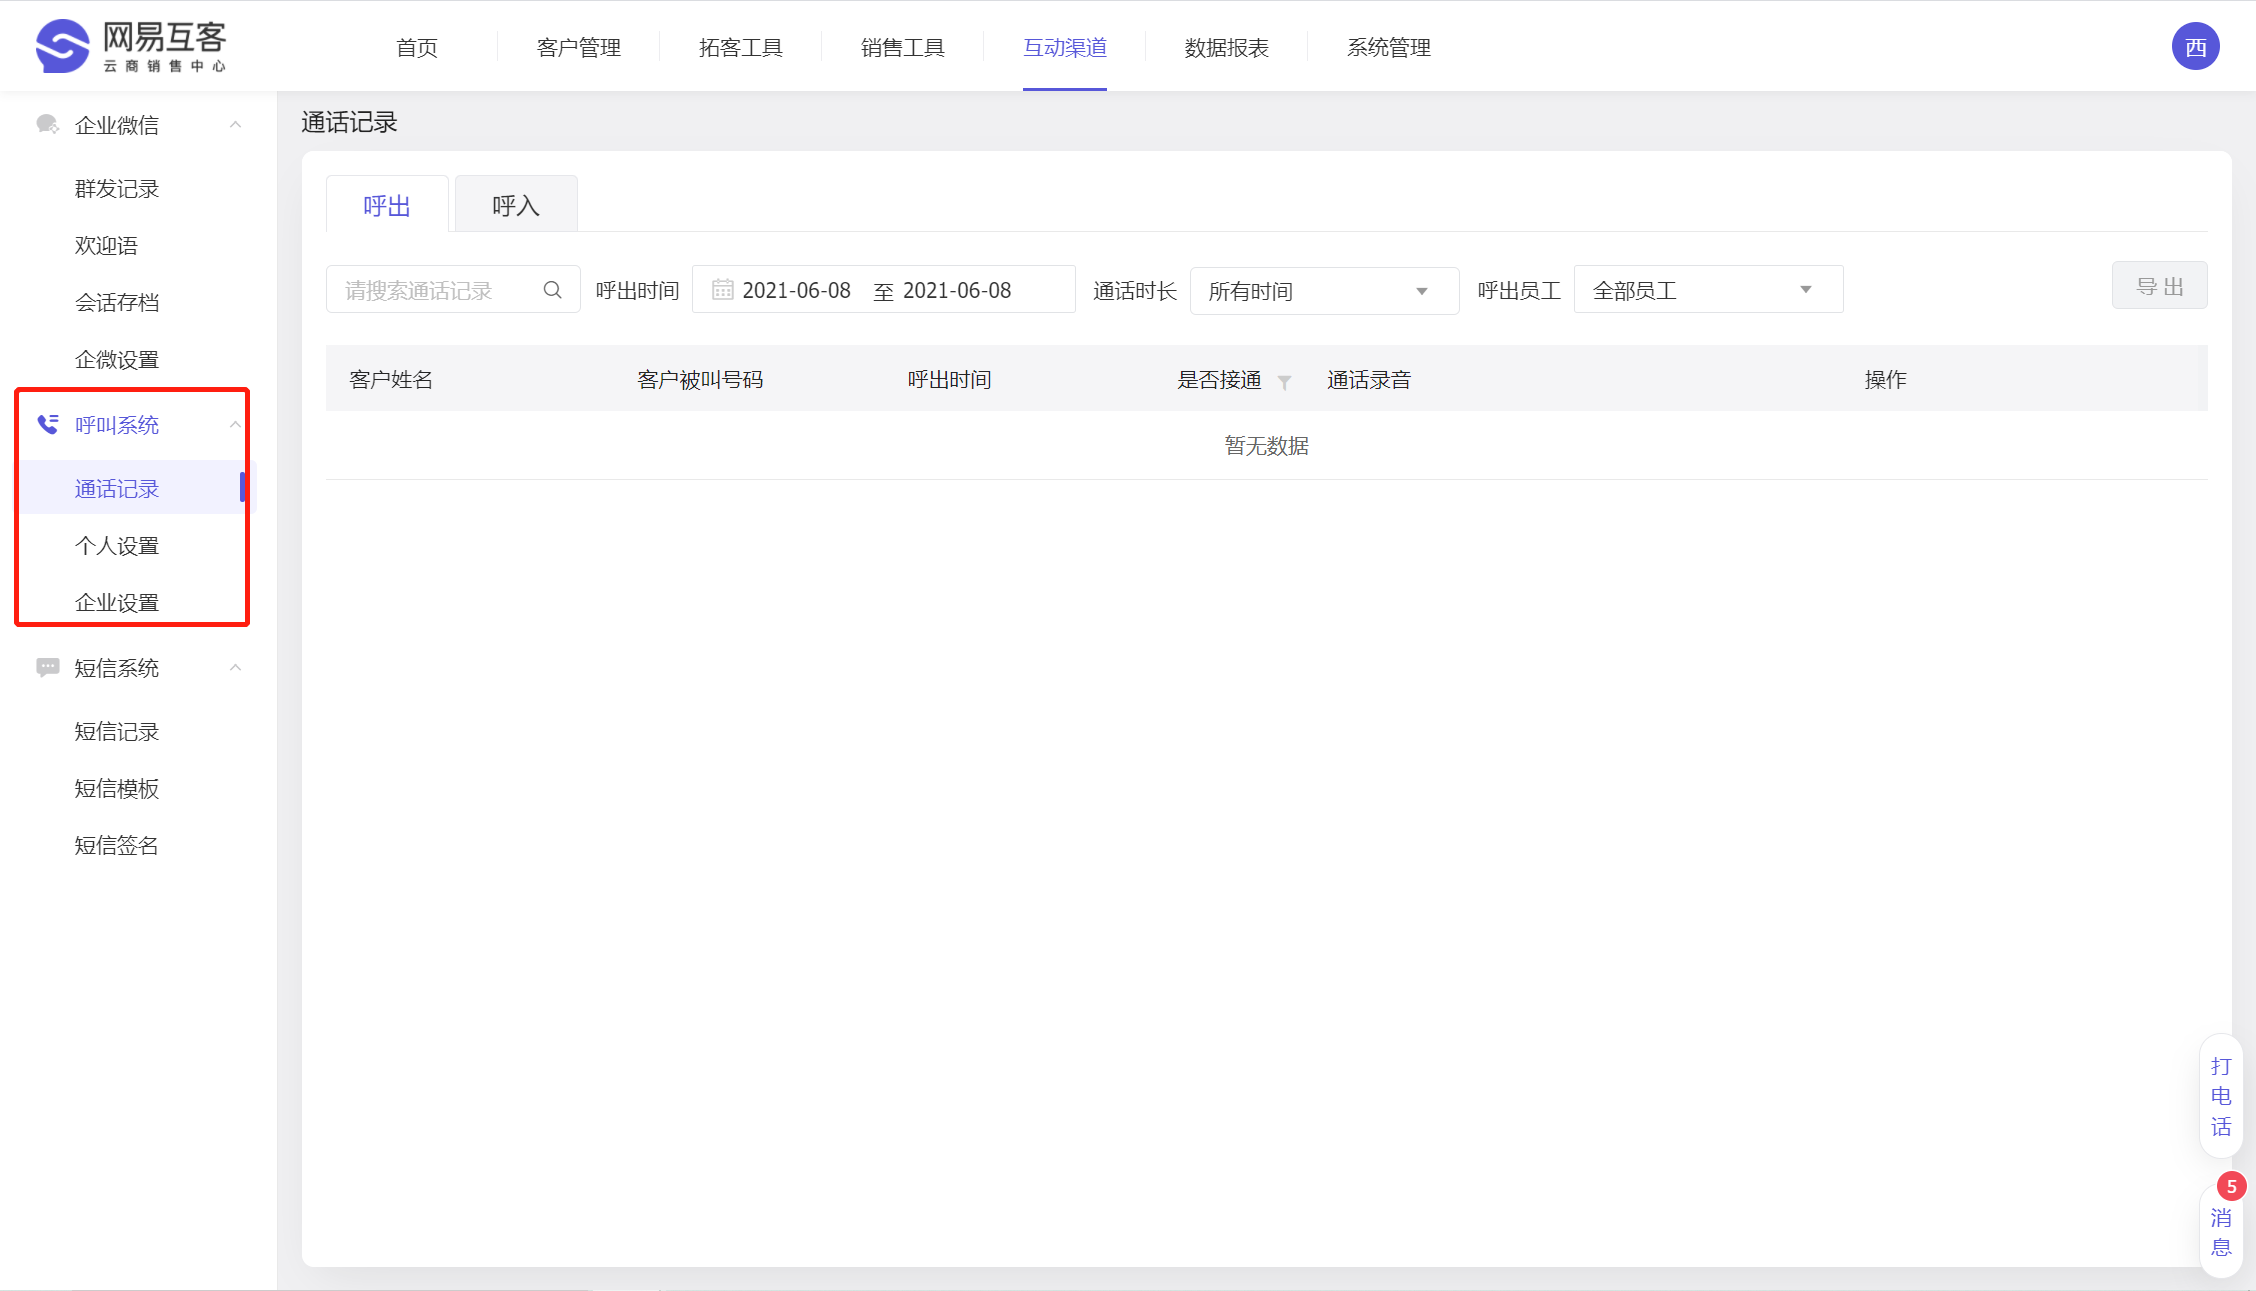Screen dimensions: 2256x1291
Task: Open 会话存档 in sidebar
Action: click(x=117, y=302)
